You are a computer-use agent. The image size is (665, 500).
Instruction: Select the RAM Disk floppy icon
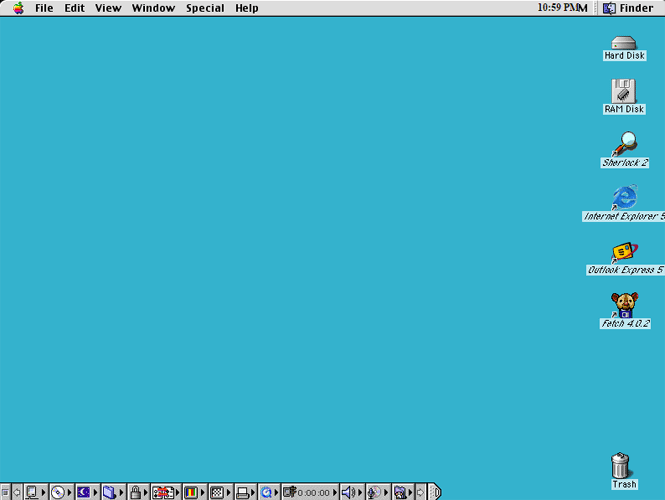623,91
